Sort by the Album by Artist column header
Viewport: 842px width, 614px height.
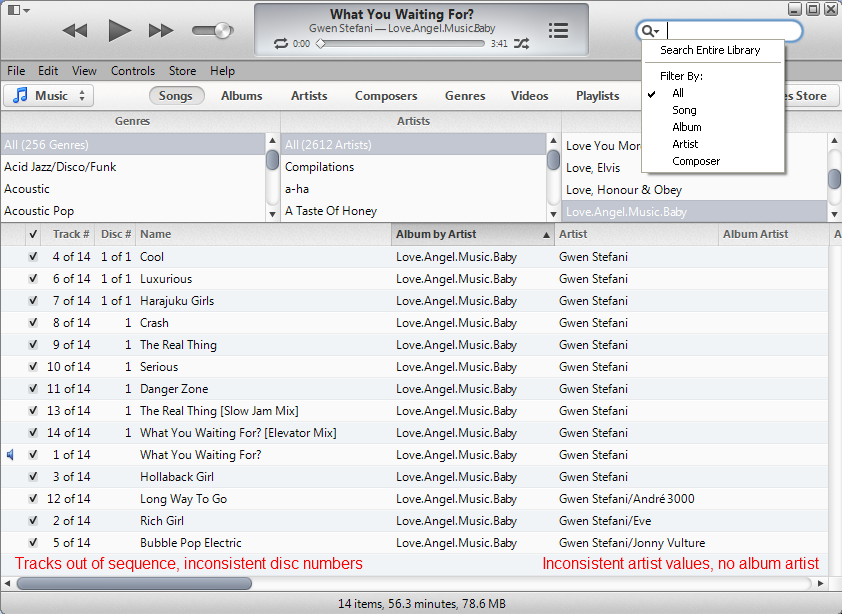[472, 234]
